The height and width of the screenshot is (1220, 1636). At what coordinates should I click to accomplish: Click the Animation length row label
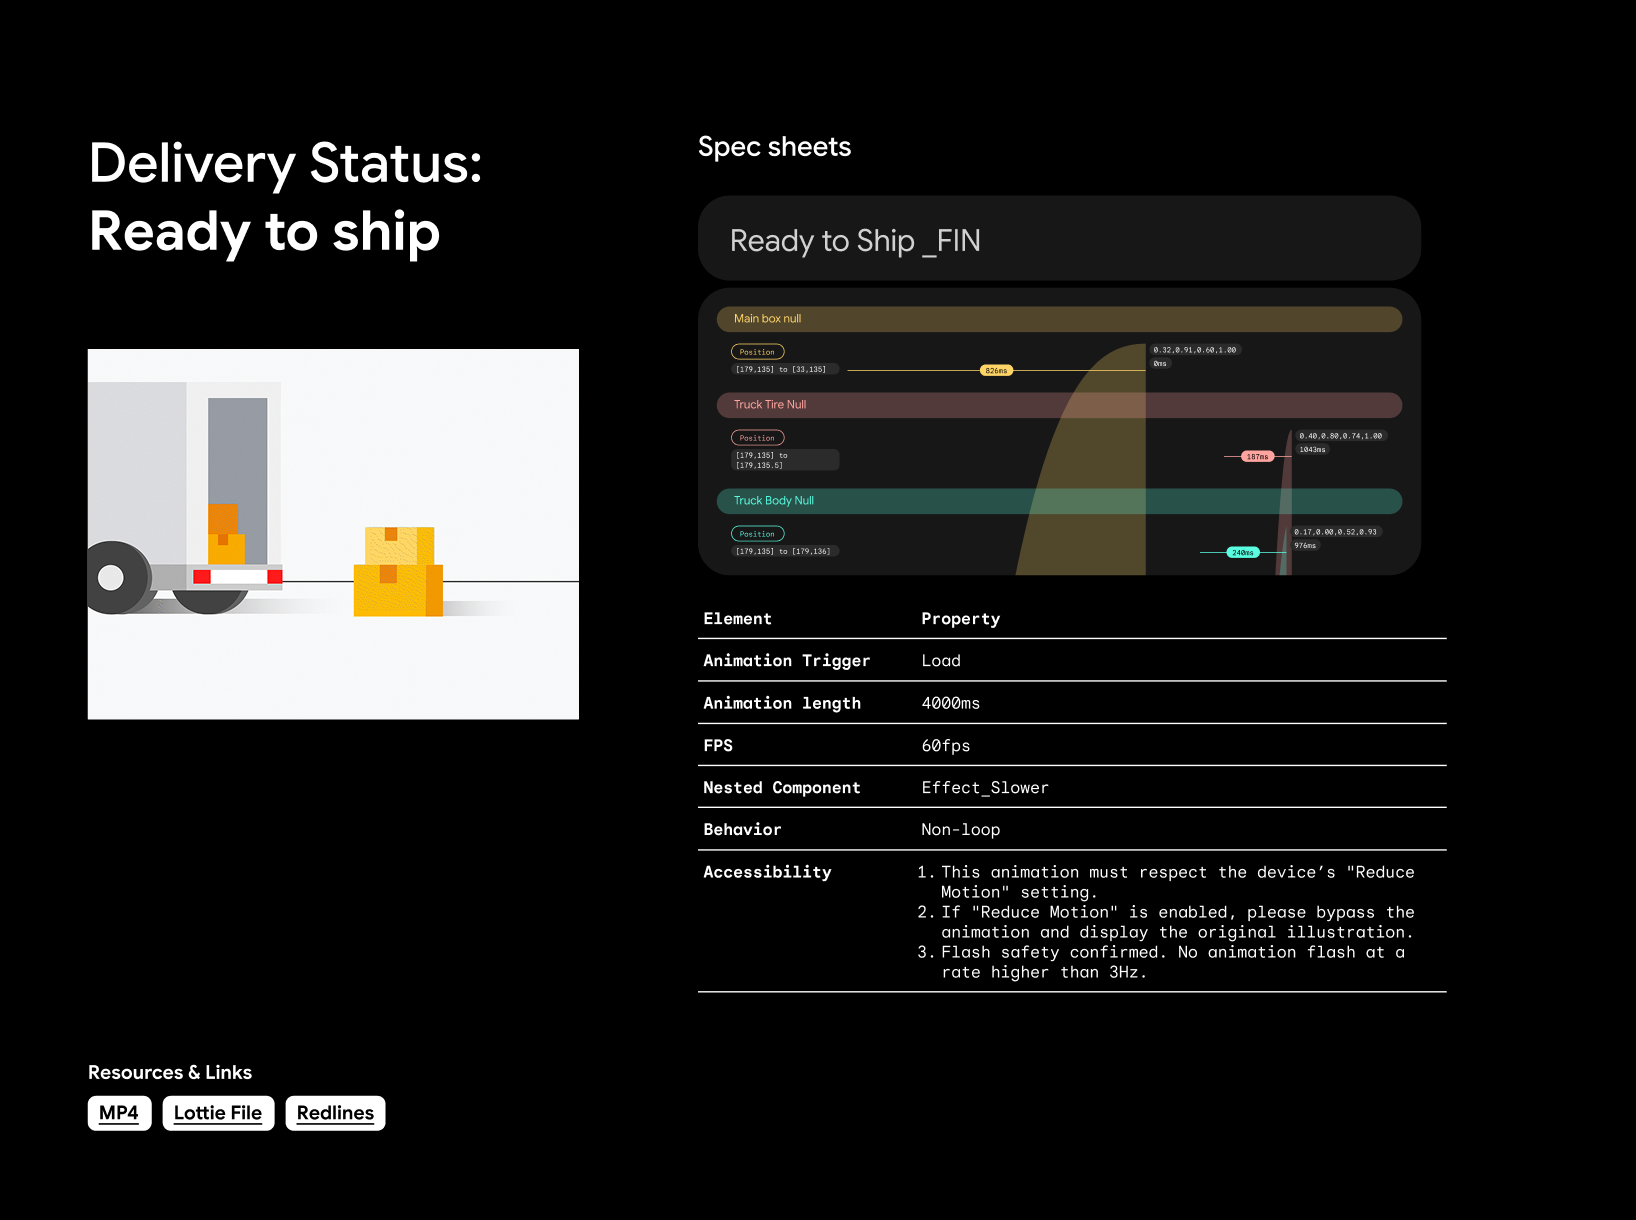[x=781, y=704]
